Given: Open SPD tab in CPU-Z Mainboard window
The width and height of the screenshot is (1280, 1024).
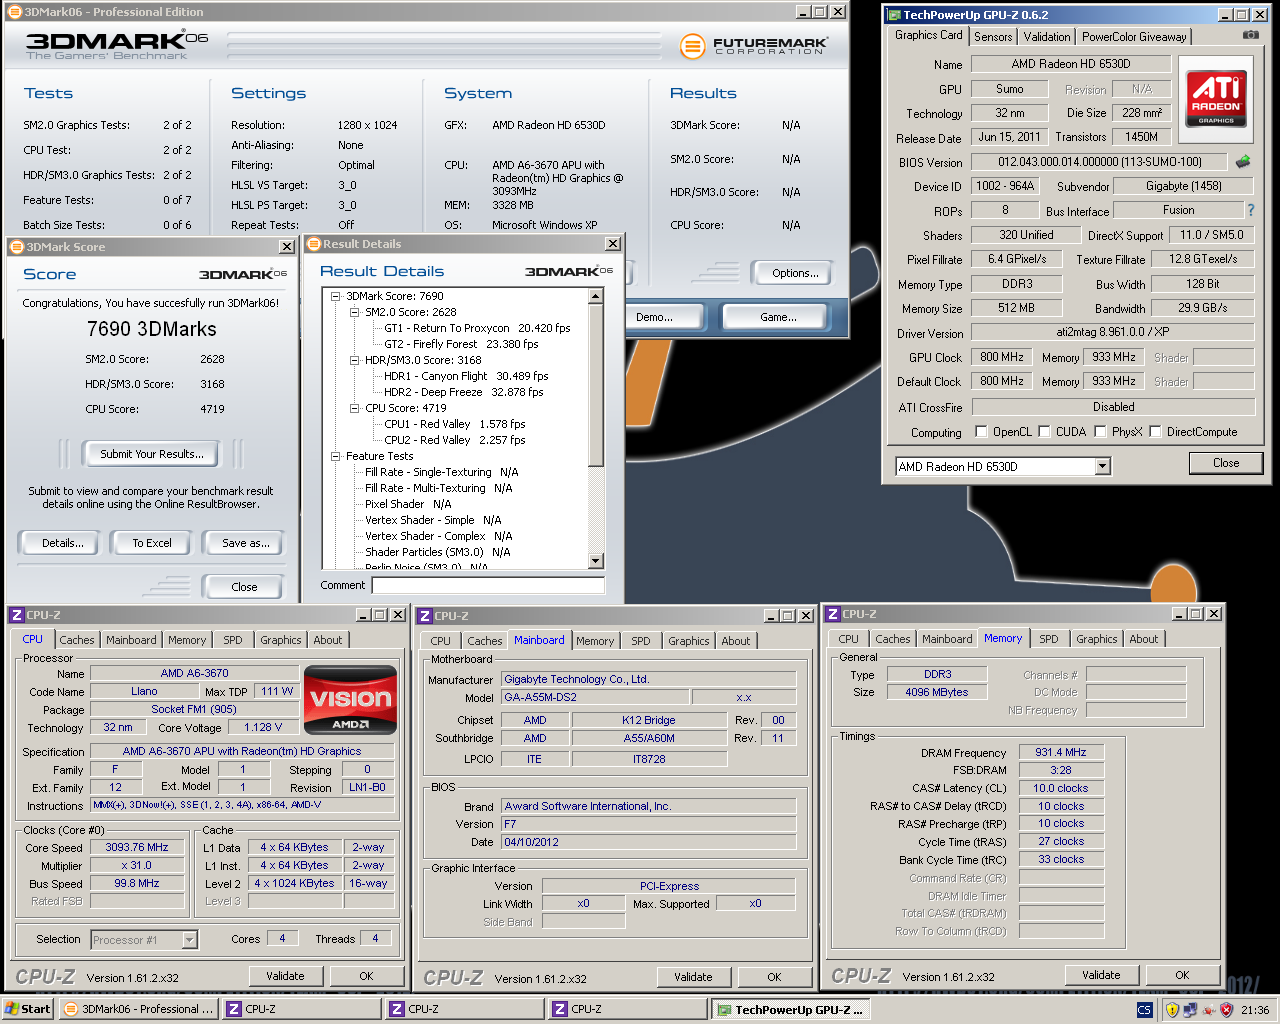Looking at the screenshot, I should [640, 641].
